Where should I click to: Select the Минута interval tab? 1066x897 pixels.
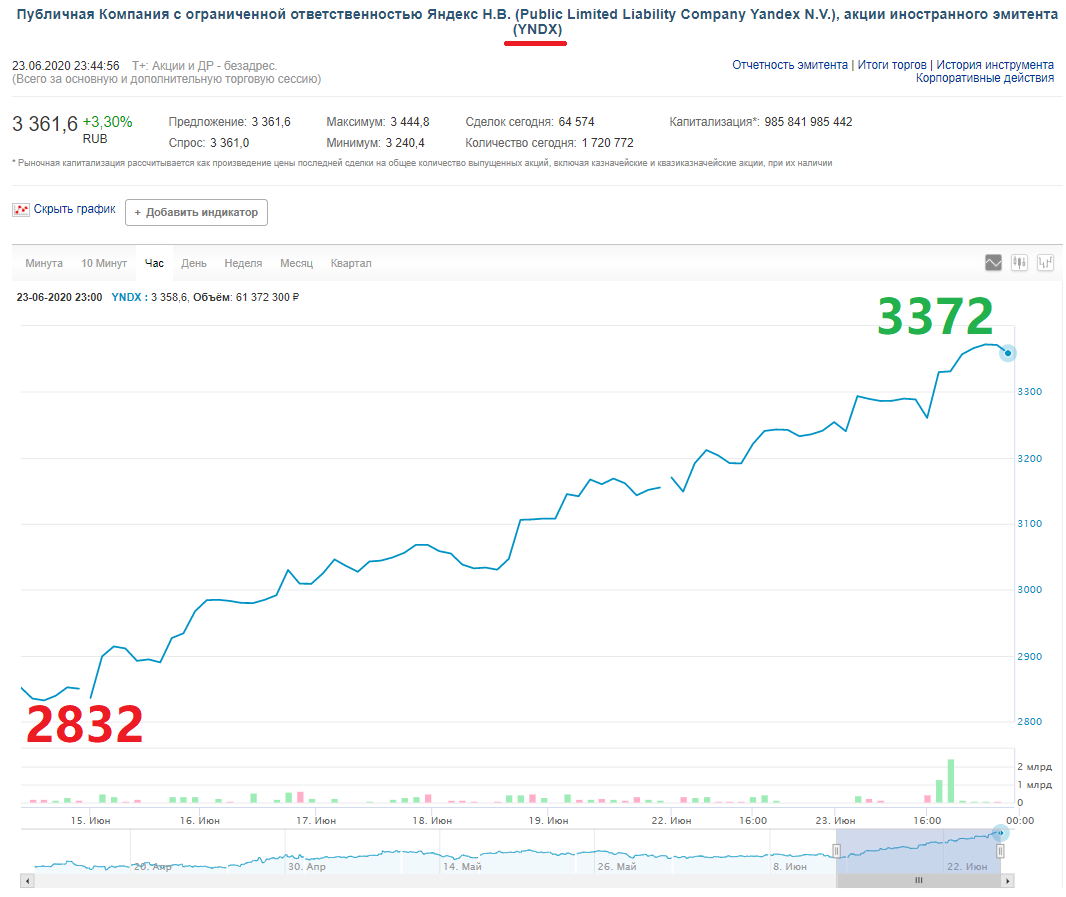(x=44, y=263)
